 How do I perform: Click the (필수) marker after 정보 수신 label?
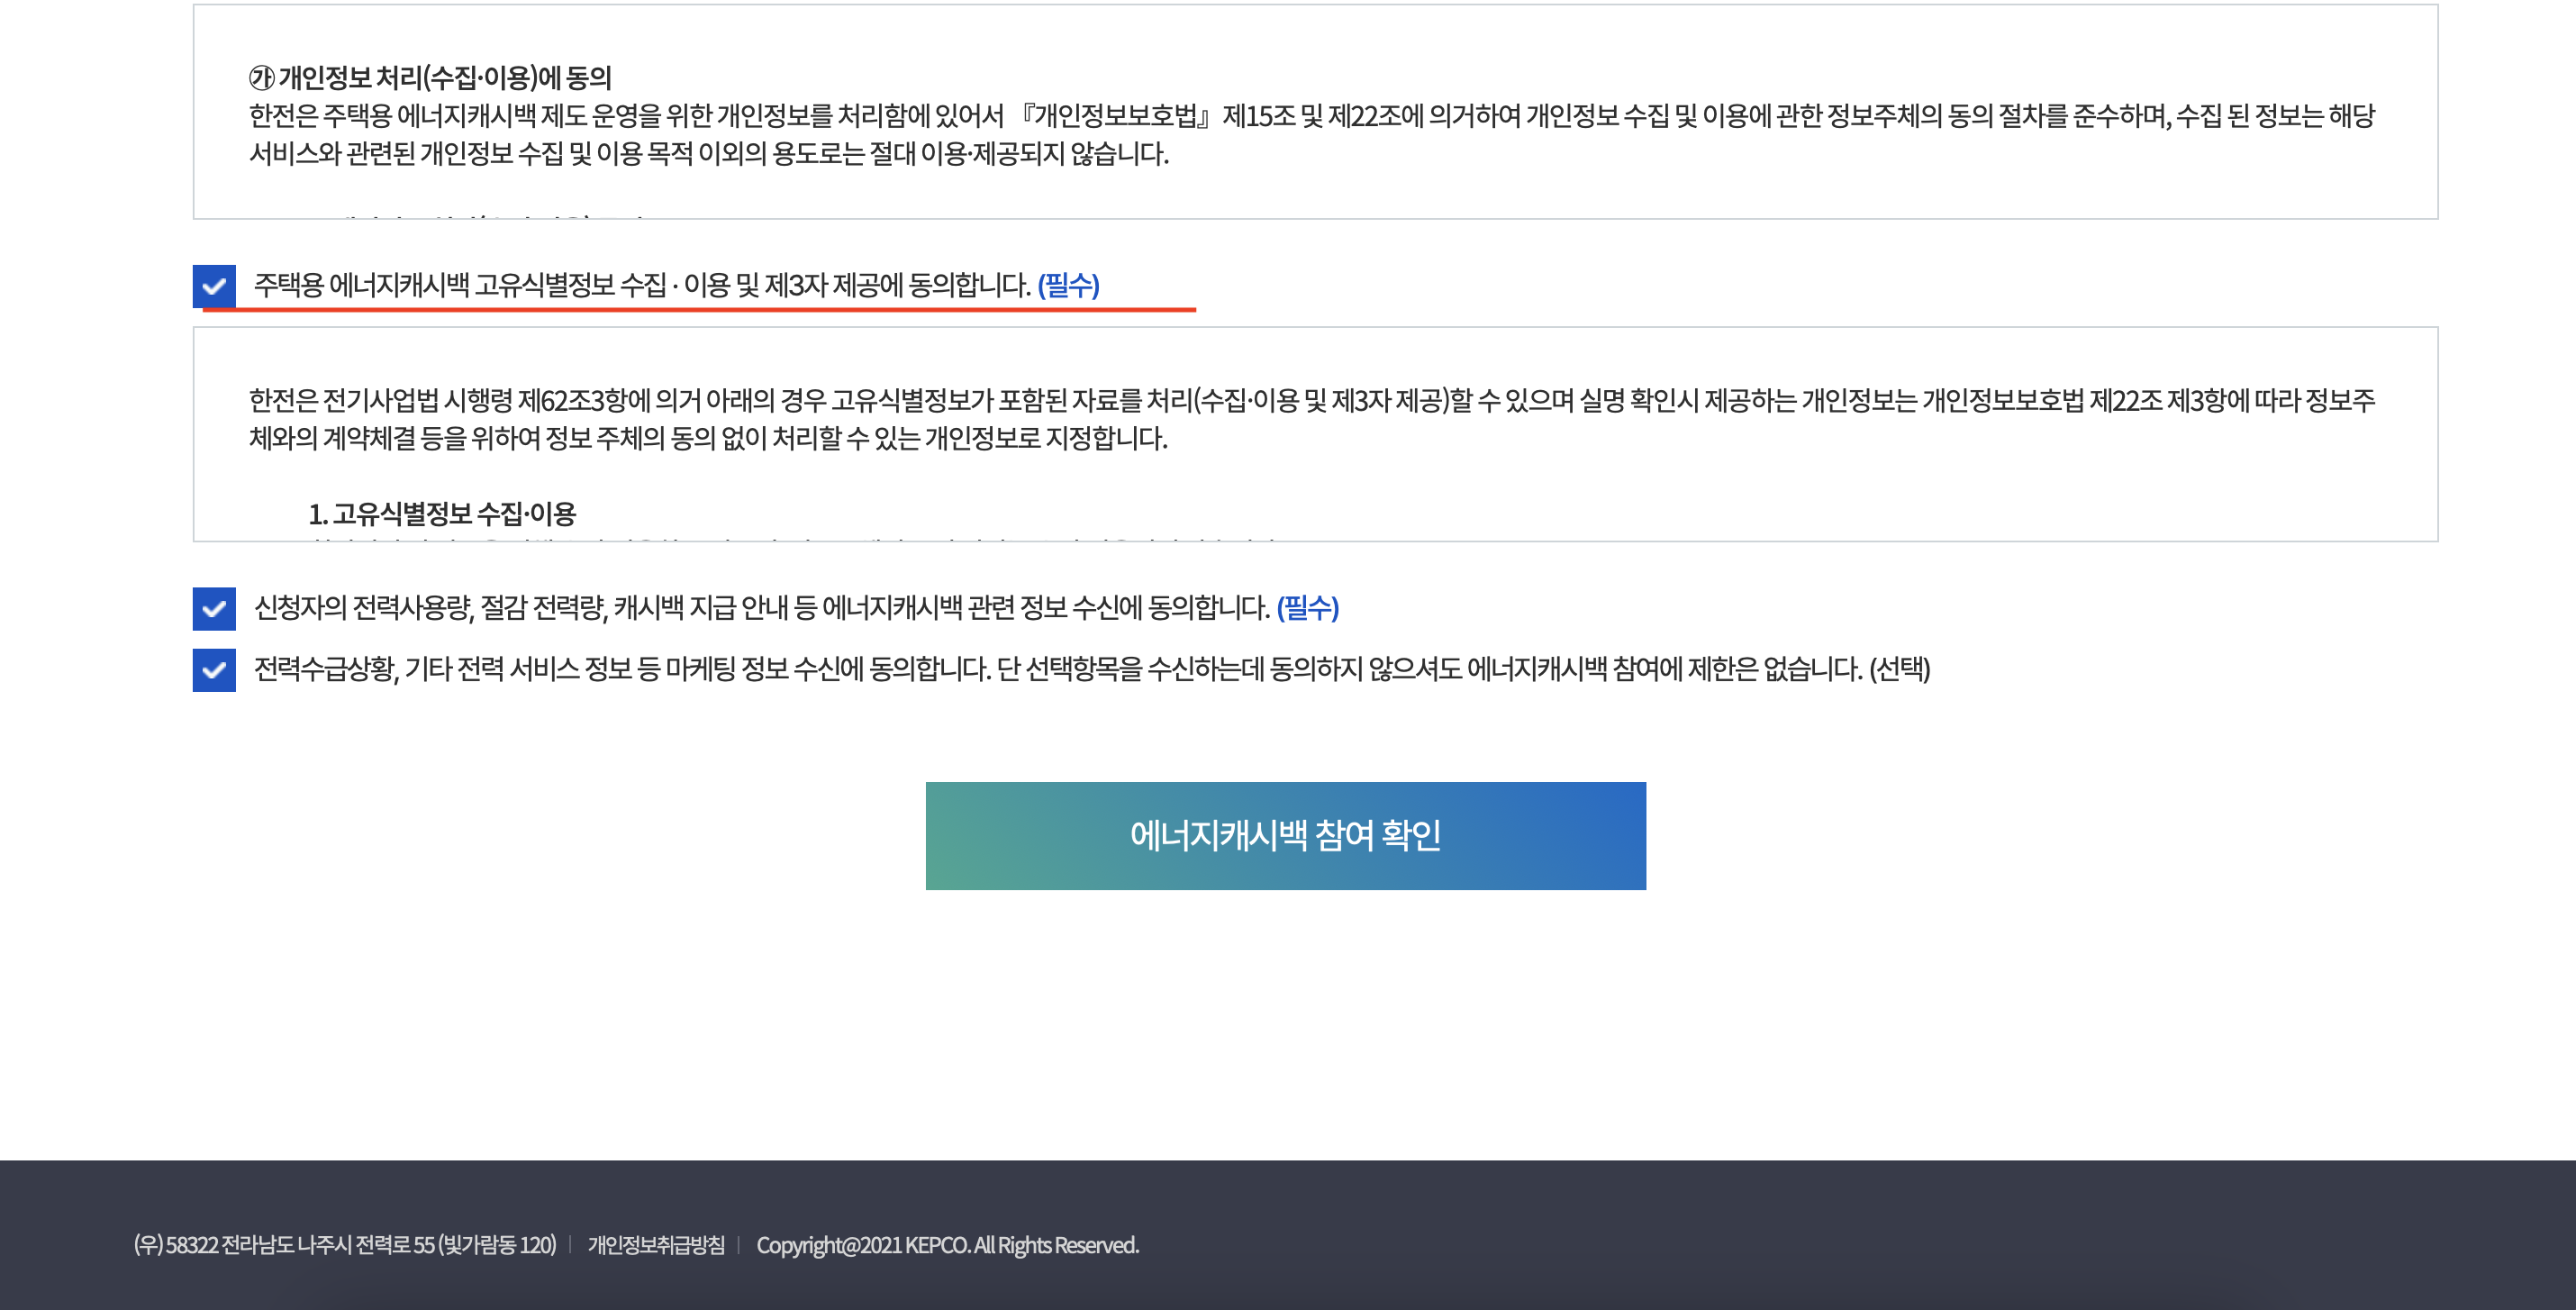(1307, 608)
